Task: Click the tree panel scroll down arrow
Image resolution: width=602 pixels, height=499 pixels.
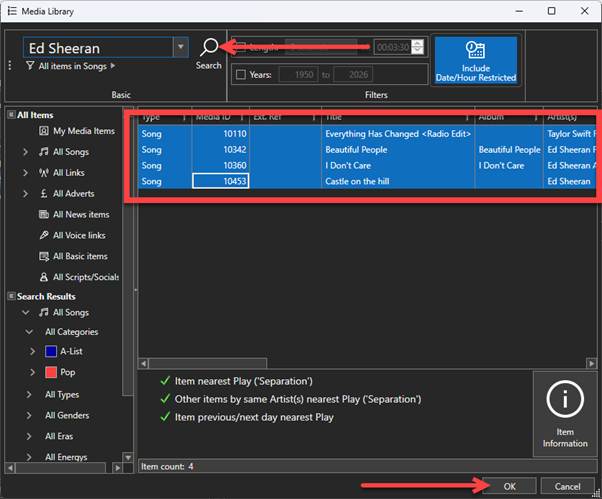Action: coord(128,457)
